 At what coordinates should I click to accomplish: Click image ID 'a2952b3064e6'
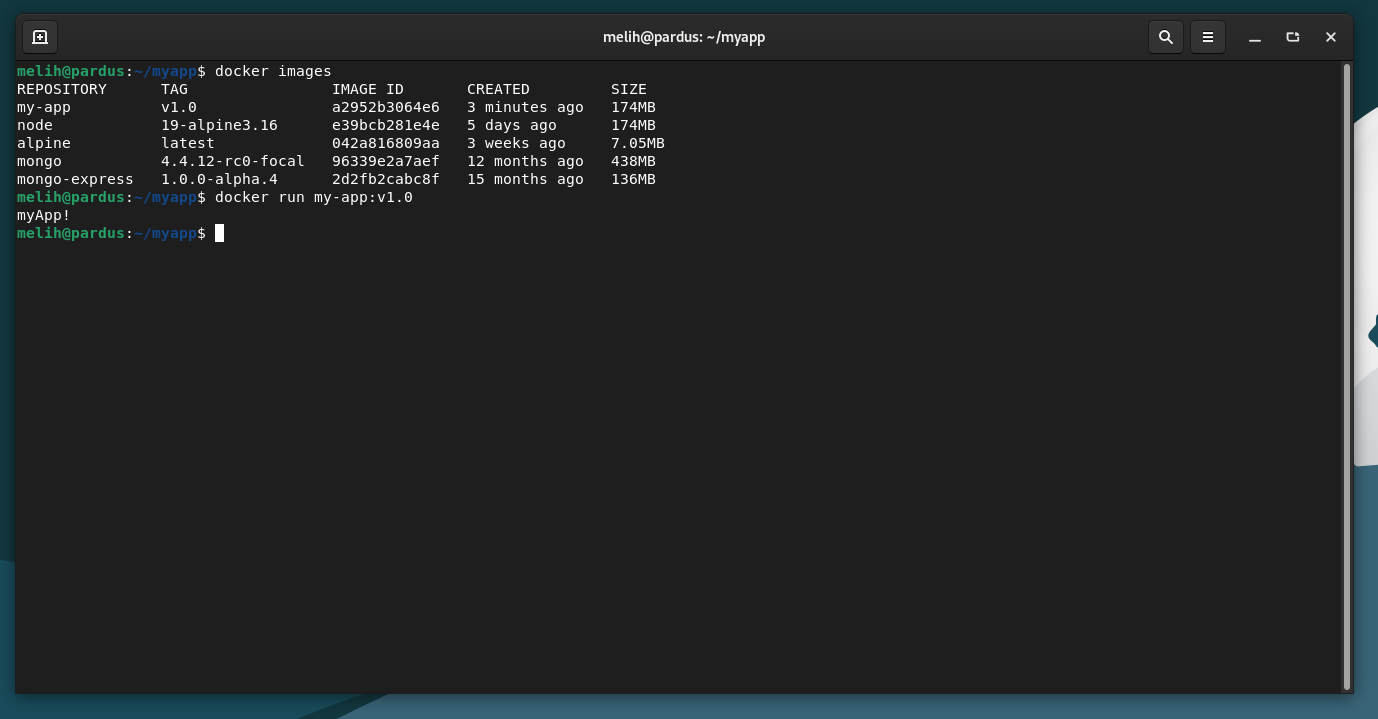coord(386,107)
